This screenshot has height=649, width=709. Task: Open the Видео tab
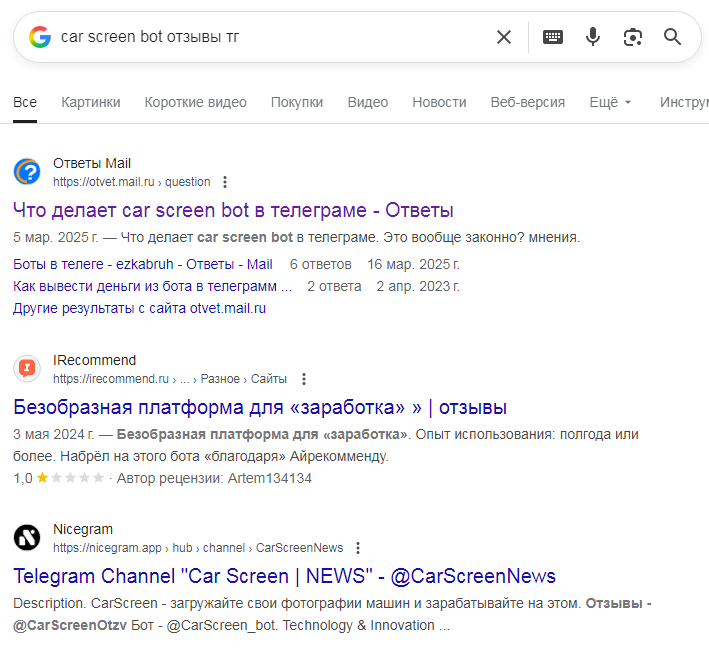coord(368,102)
